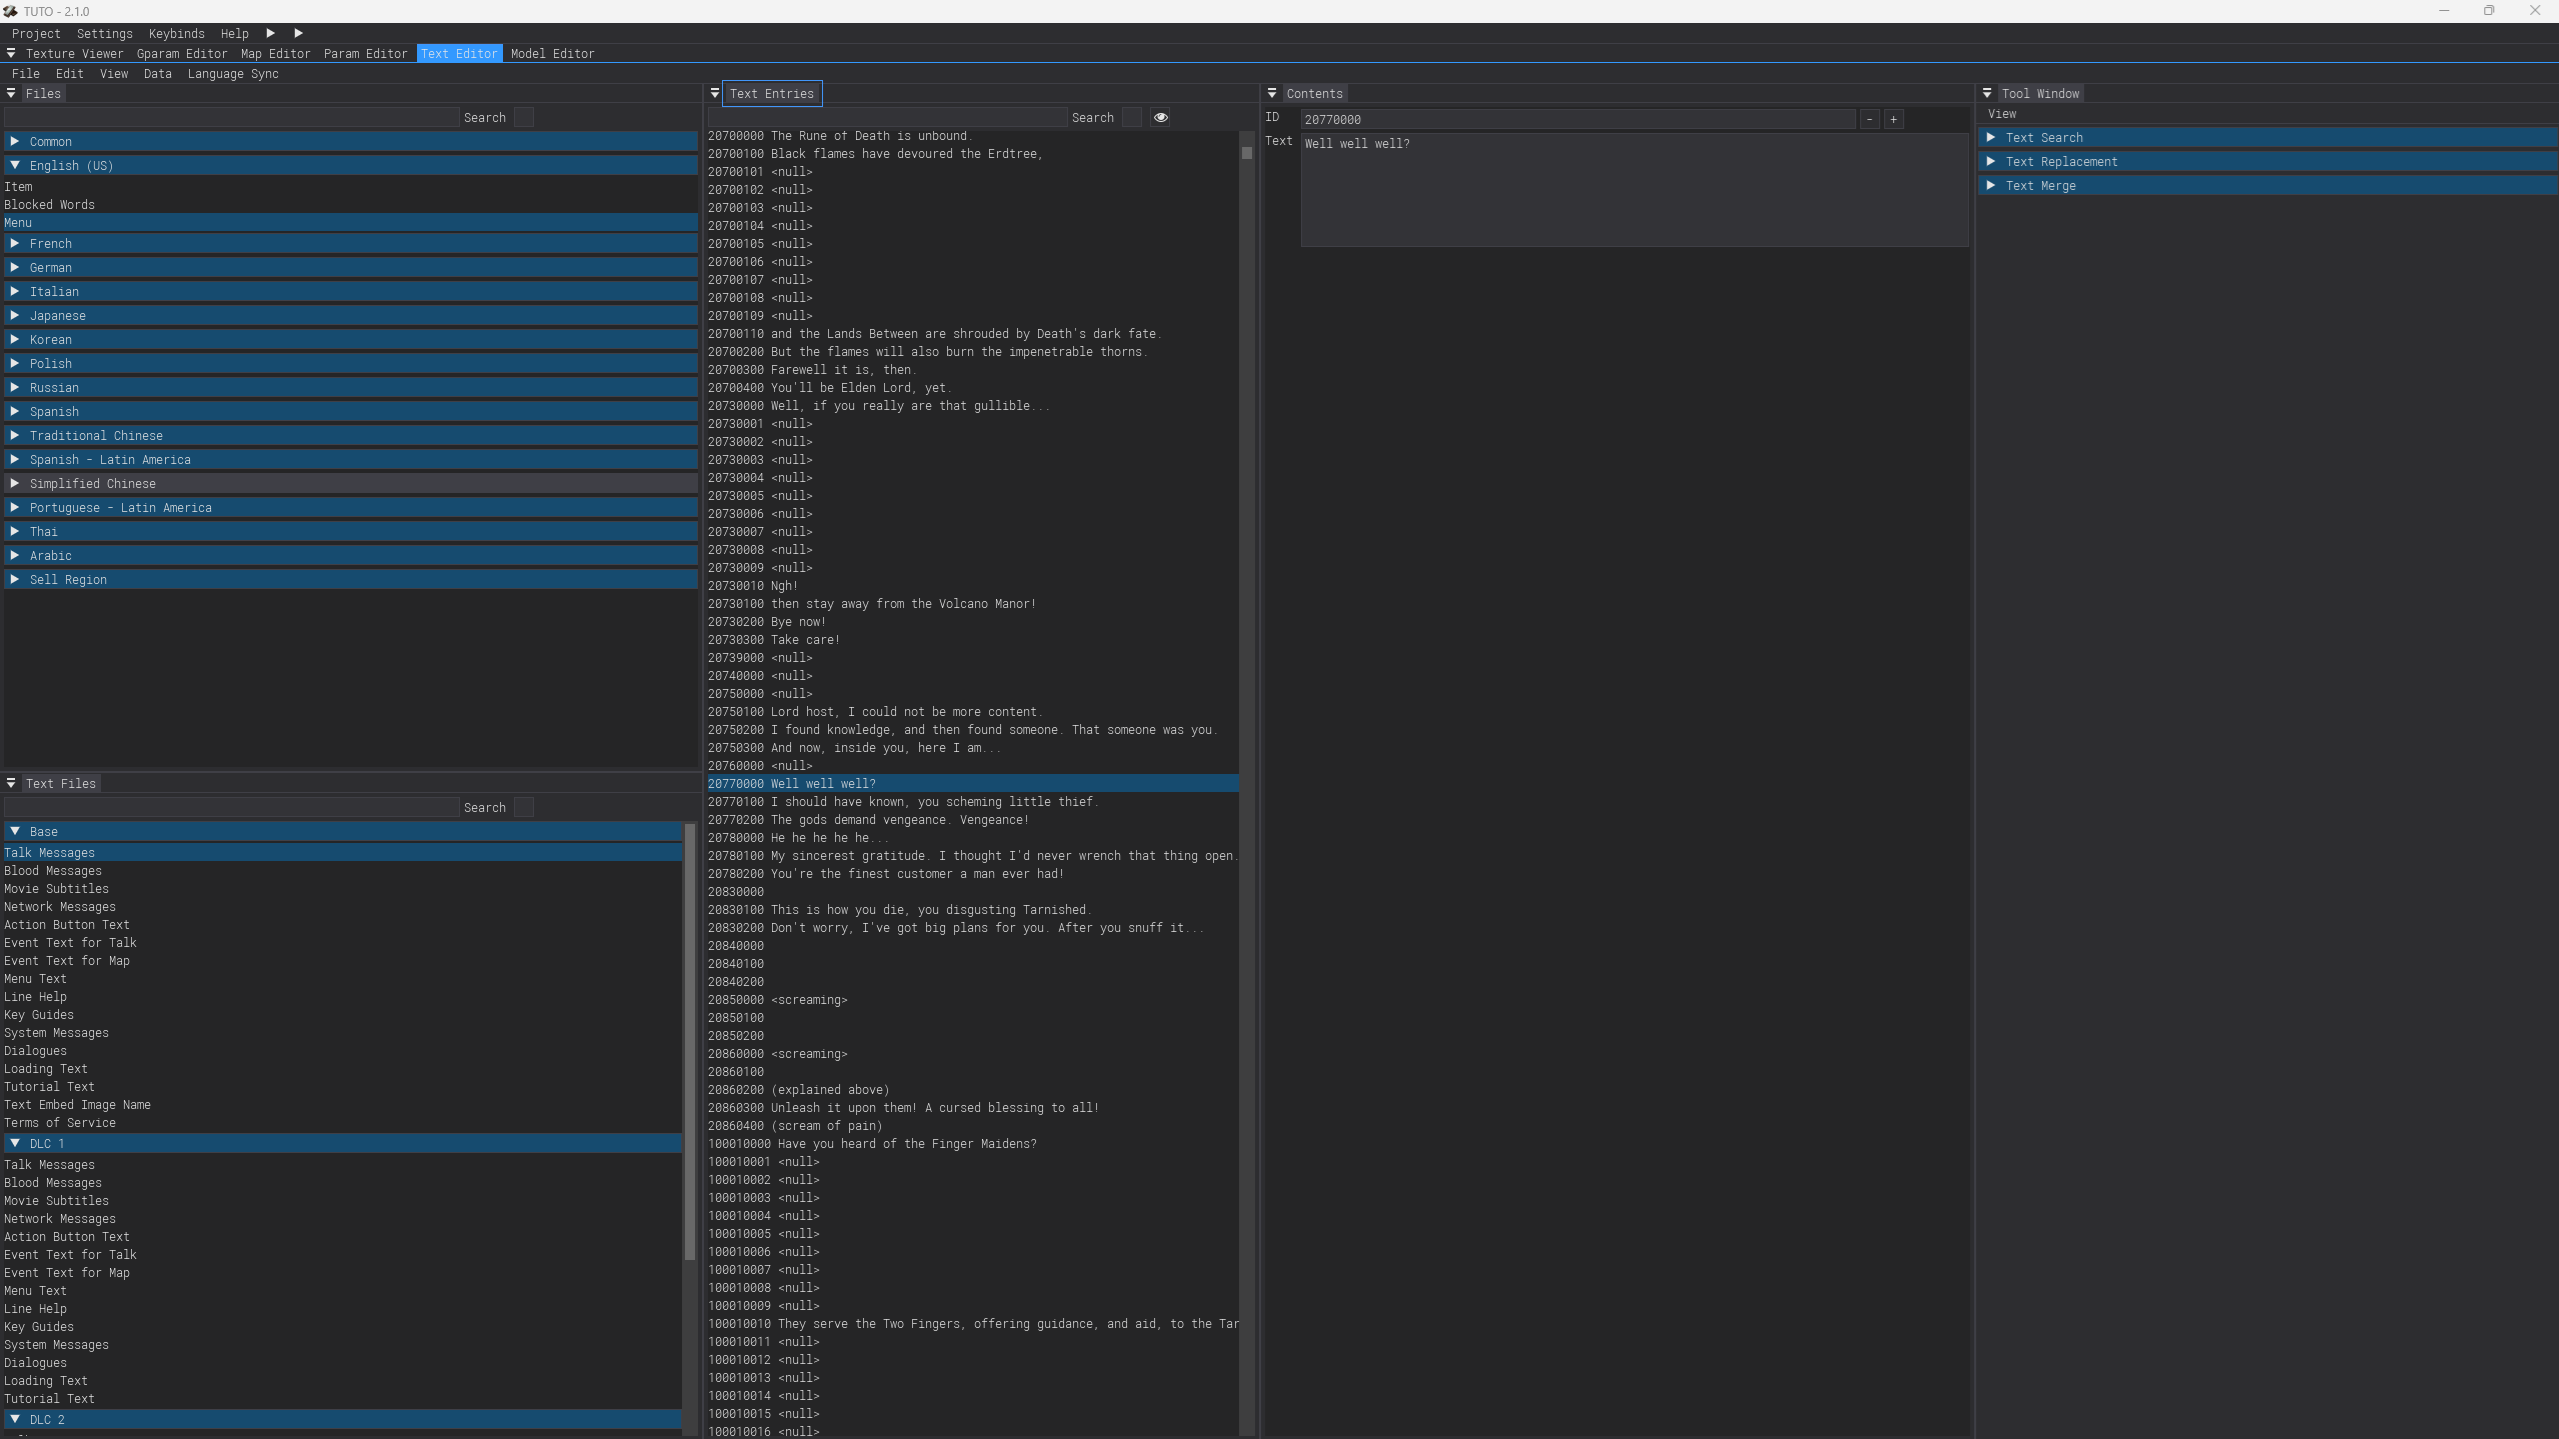
Task: Click the ID field showing 20770000
Action: click(1578, 119)
